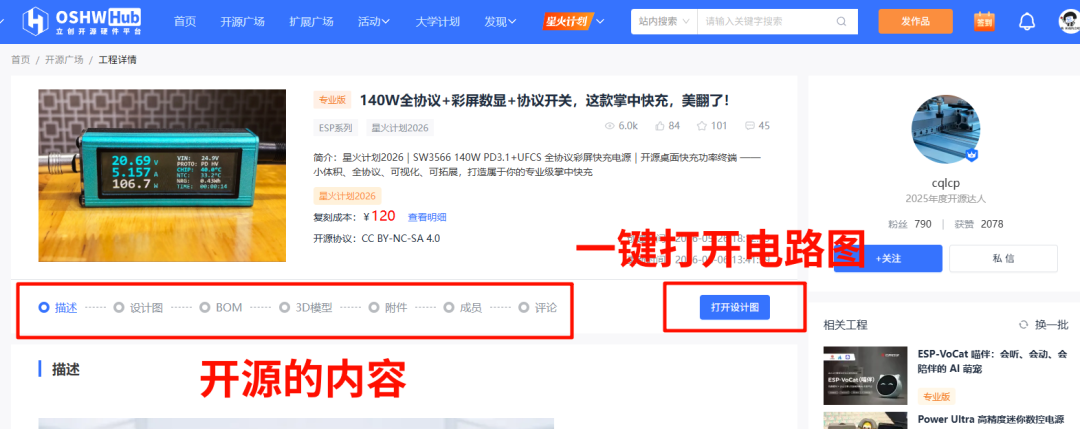Click the 2025年度开源达人 label

pos(946,199)
